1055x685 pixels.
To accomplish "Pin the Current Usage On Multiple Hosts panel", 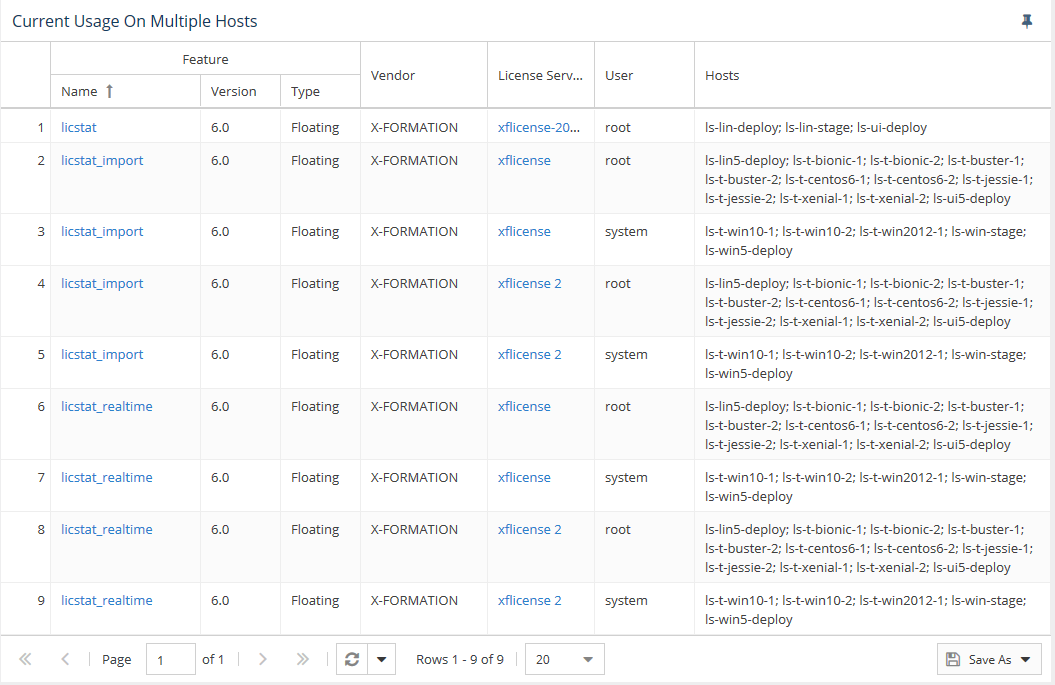I will pyautogui.click(x=1027, y=22).
